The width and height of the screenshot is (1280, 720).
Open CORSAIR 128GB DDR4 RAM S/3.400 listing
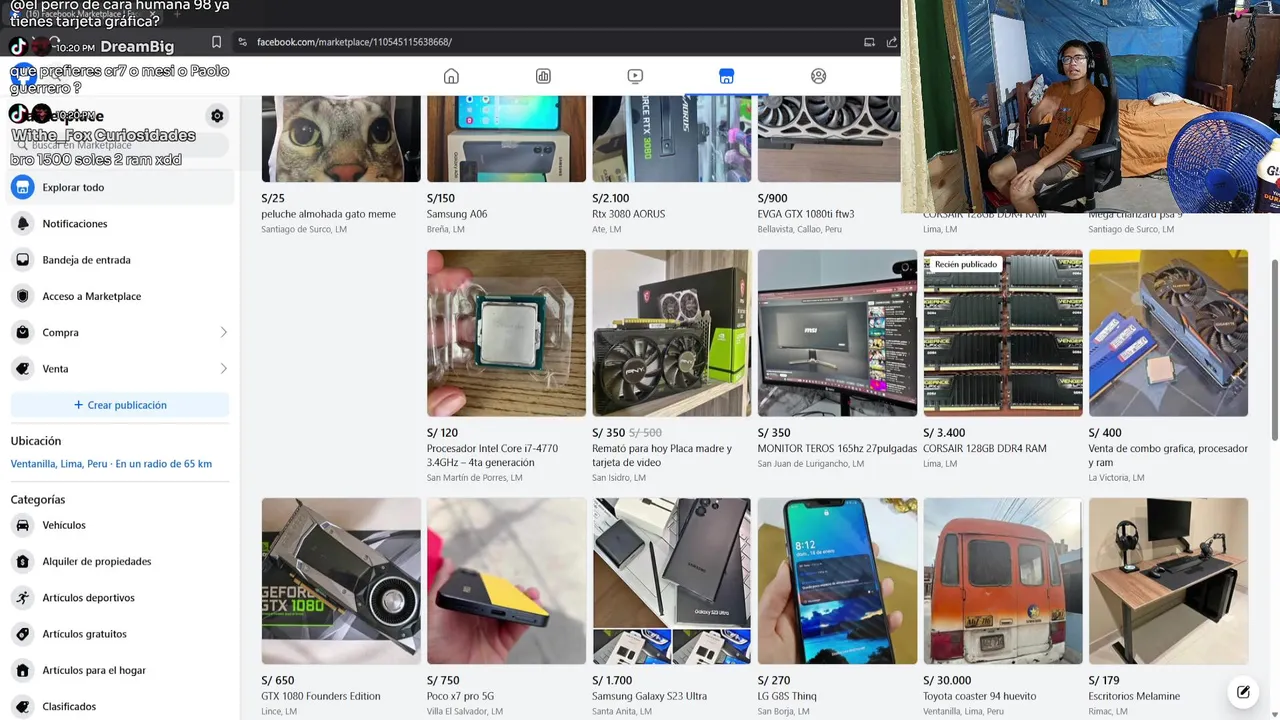point(1002,359)
